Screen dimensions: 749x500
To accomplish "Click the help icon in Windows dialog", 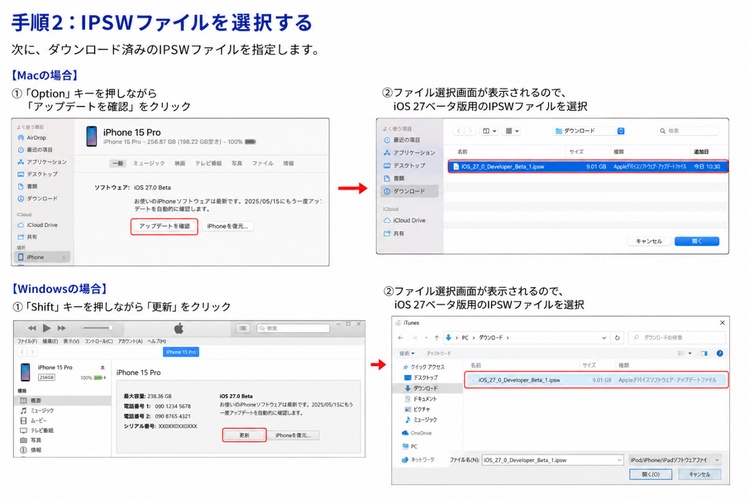I will pyautogui.click(x=720, y=353).
